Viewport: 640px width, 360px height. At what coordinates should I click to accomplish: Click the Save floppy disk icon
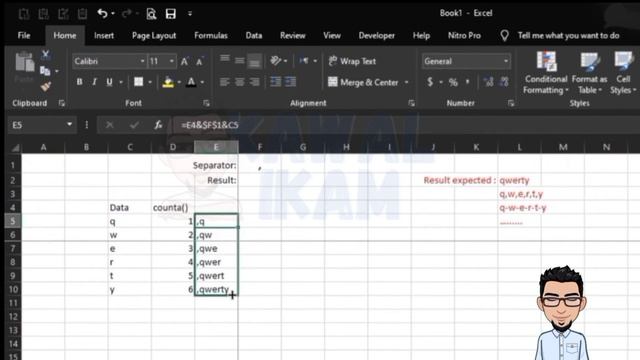pyautogui.click(x=171, y=14)
